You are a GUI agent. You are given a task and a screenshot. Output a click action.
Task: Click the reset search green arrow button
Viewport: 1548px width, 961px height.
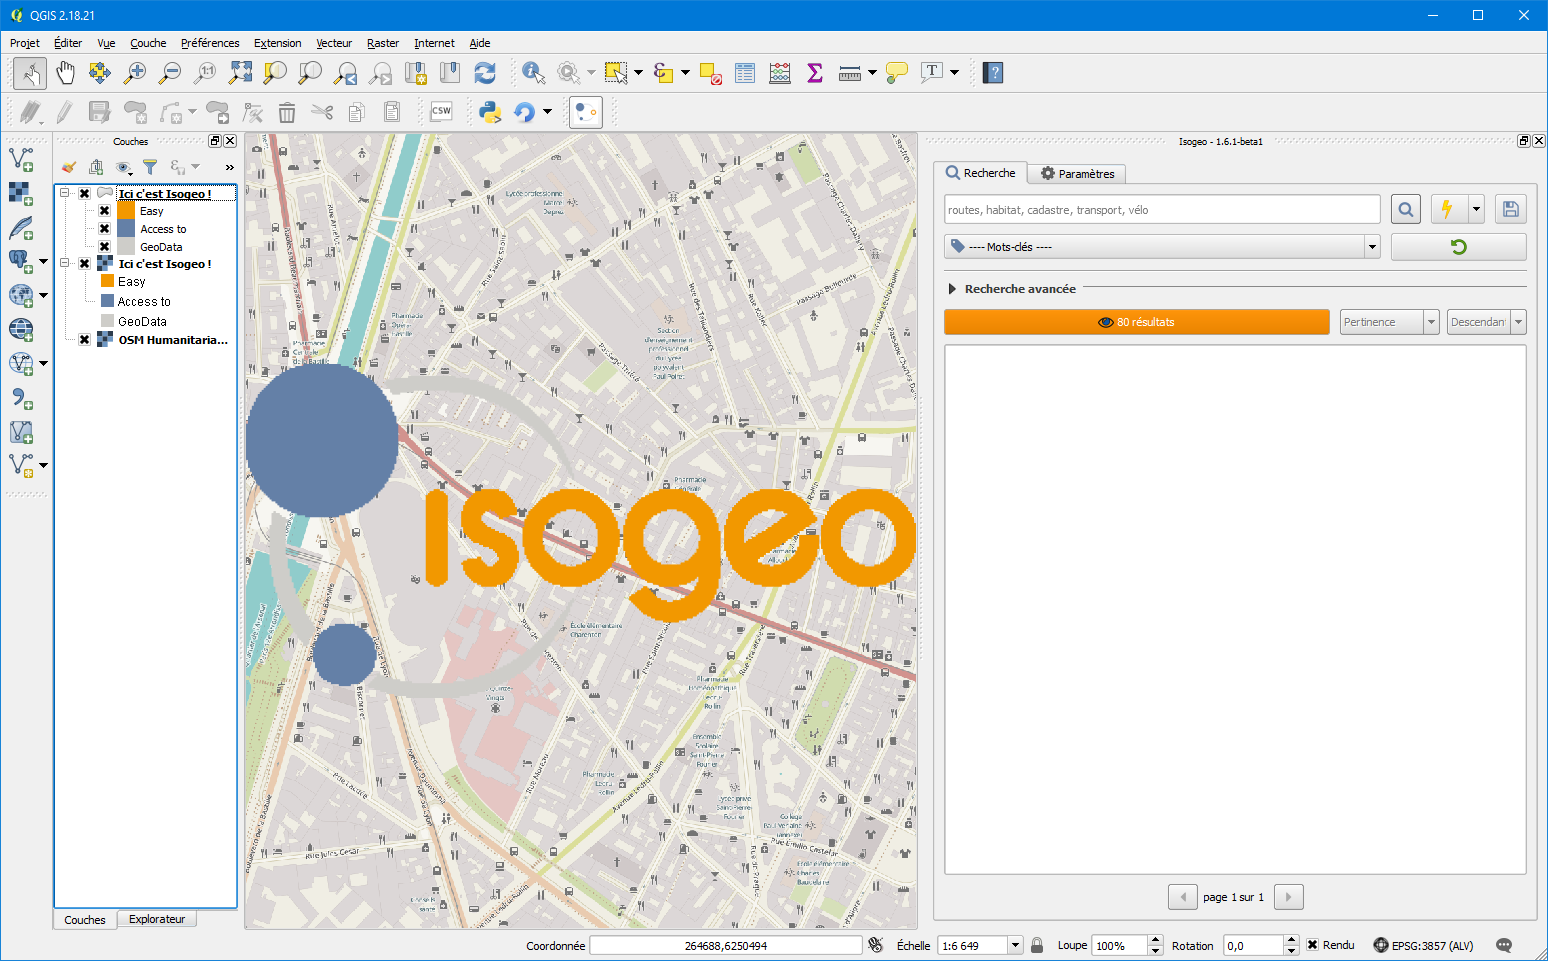1458,247
